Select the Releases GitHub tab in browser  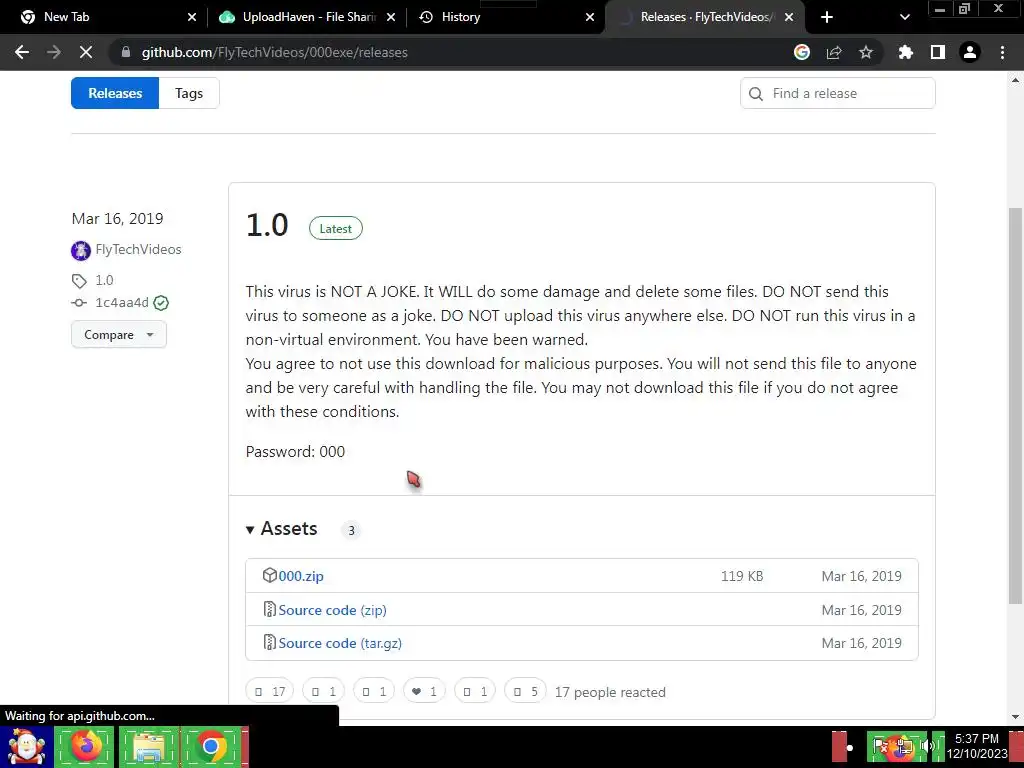[x=705, y=17]
